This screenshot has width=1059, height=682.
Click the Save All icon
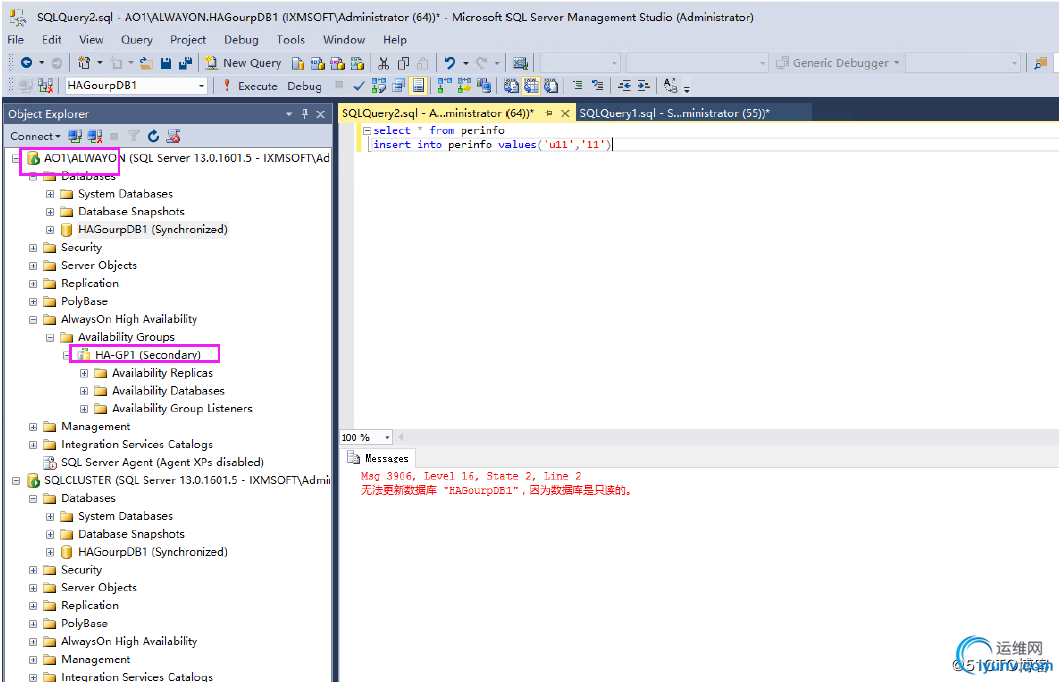(185, 63)
